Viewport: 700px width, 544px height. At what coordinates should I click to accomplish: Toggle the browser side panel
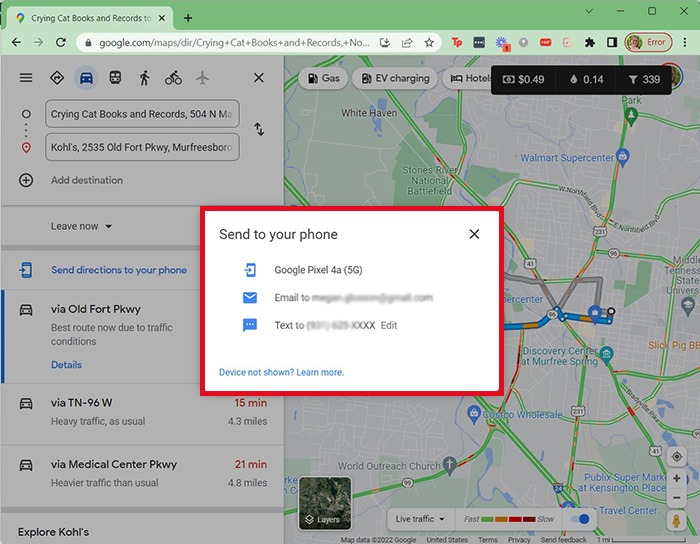coord(612,42)
